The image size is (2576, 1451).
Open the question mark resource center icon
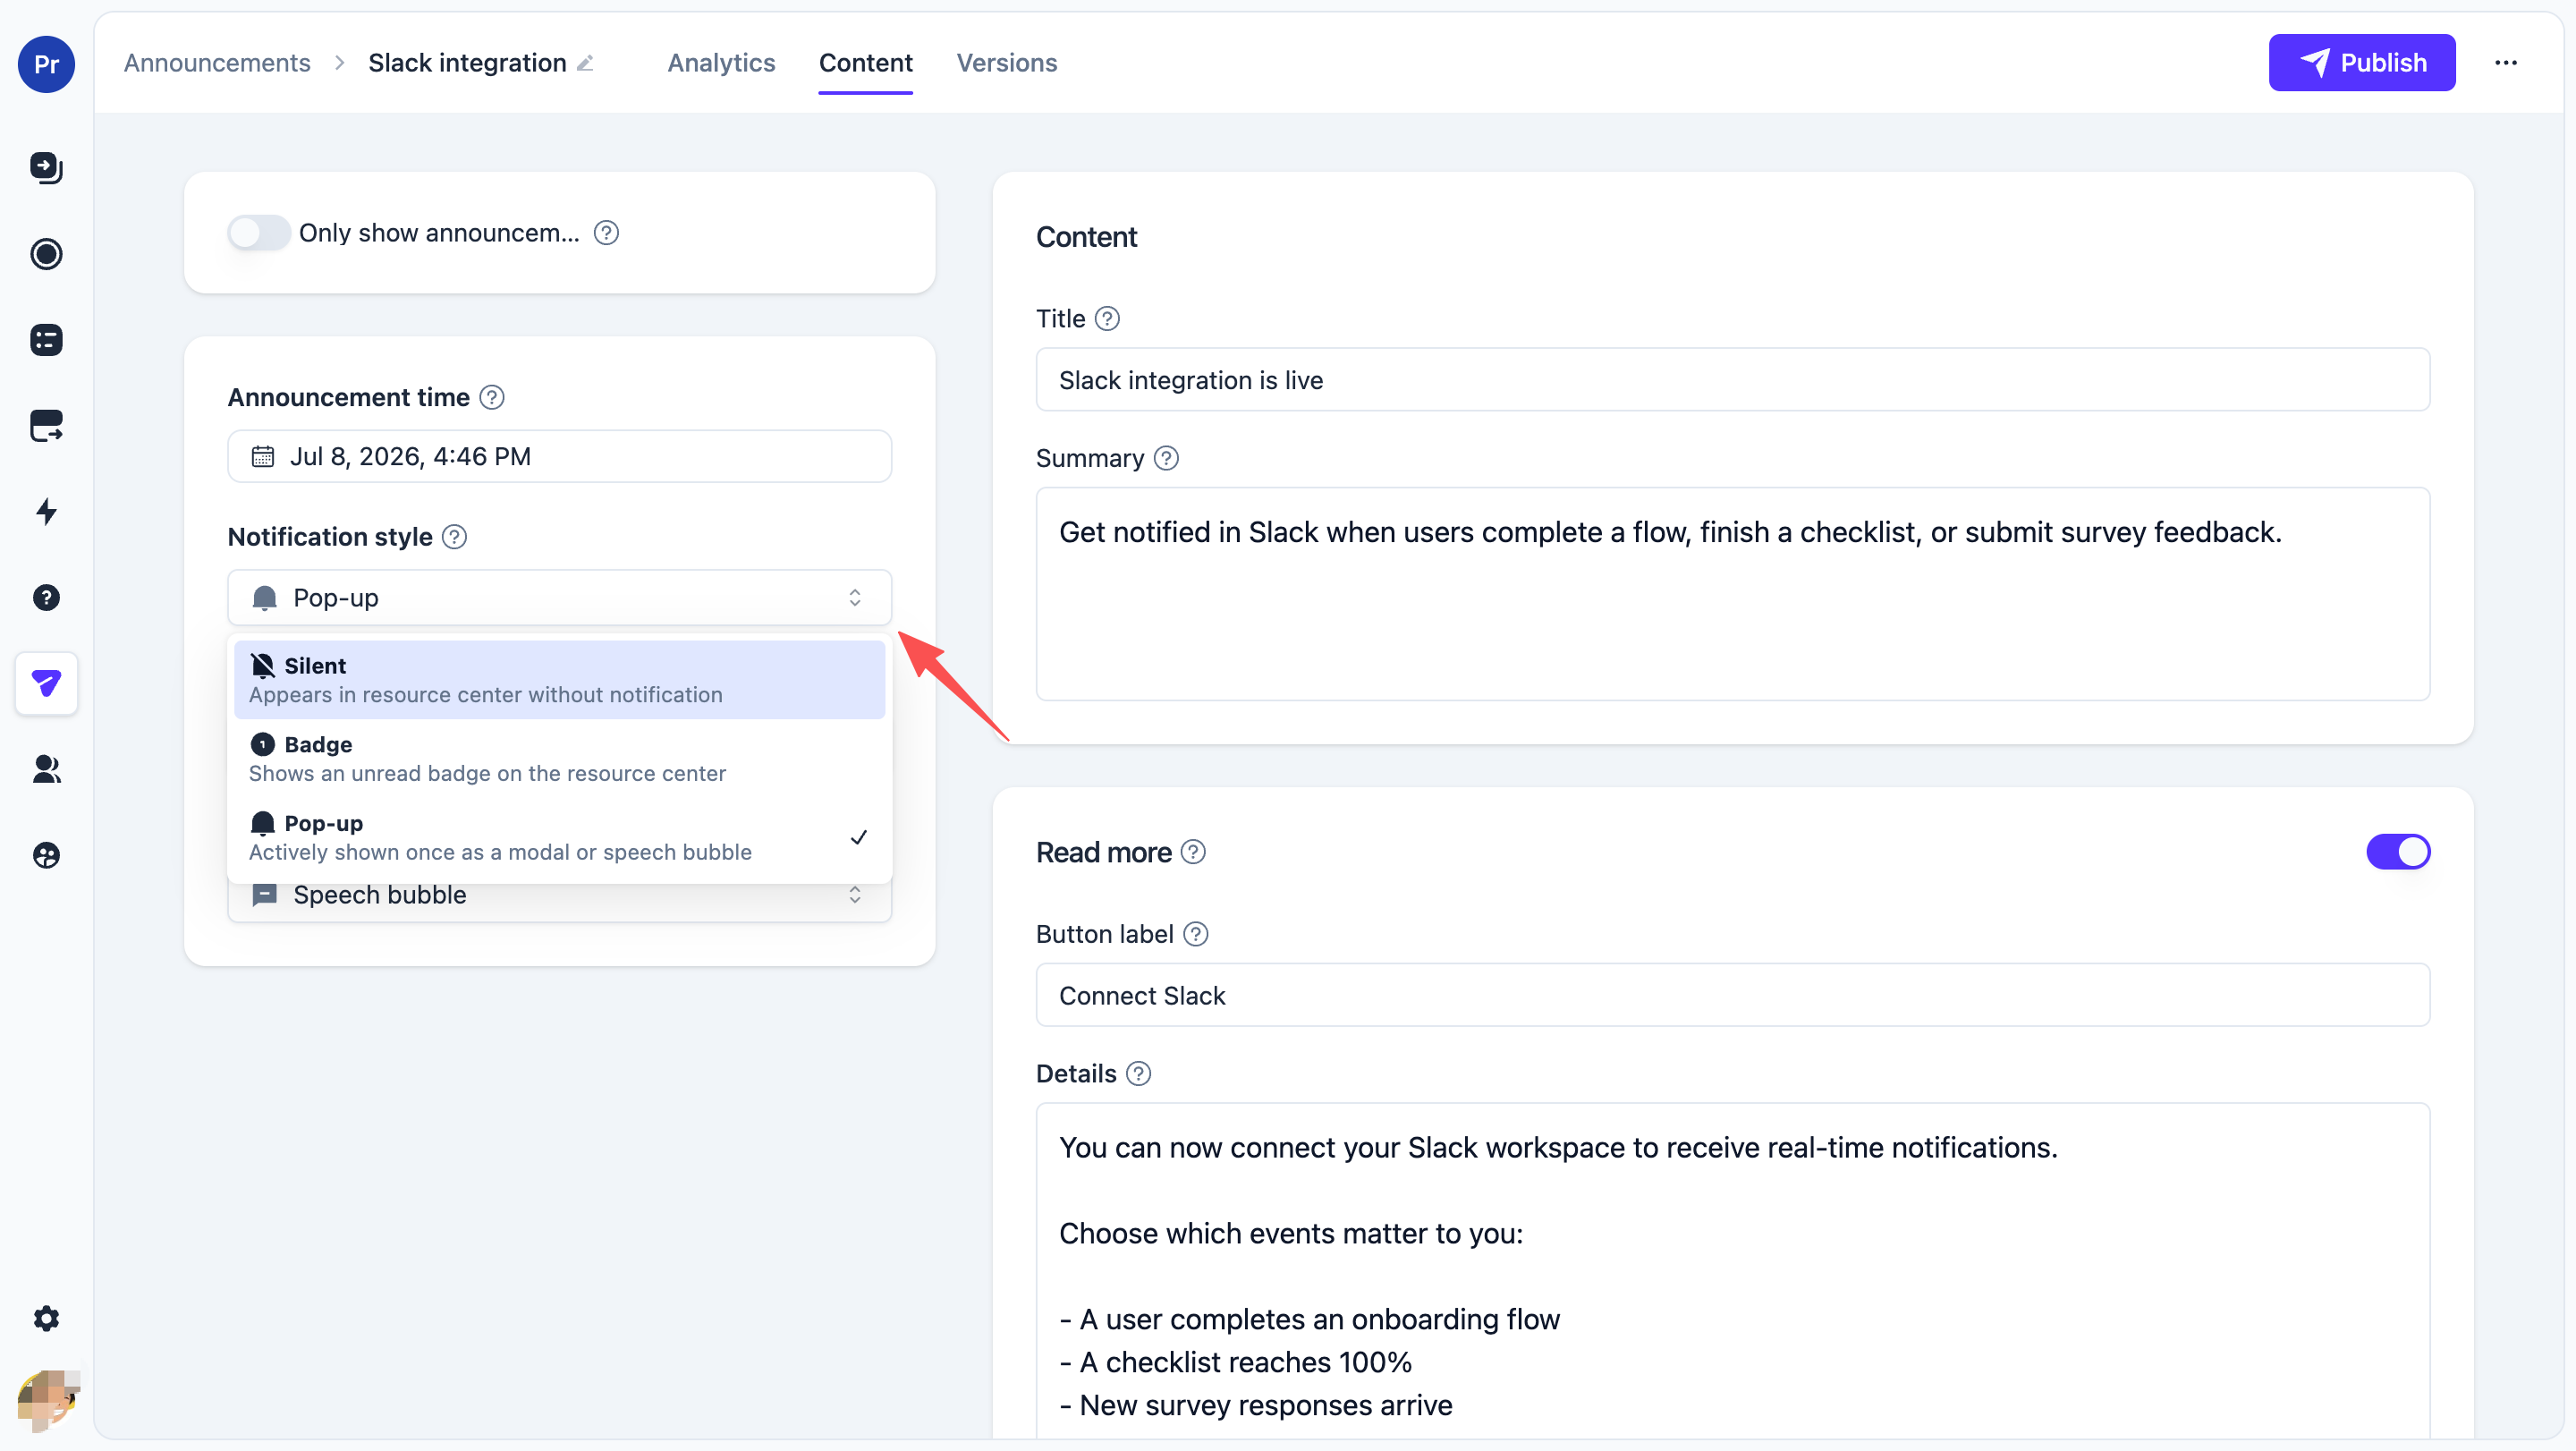tap(46, 598)
